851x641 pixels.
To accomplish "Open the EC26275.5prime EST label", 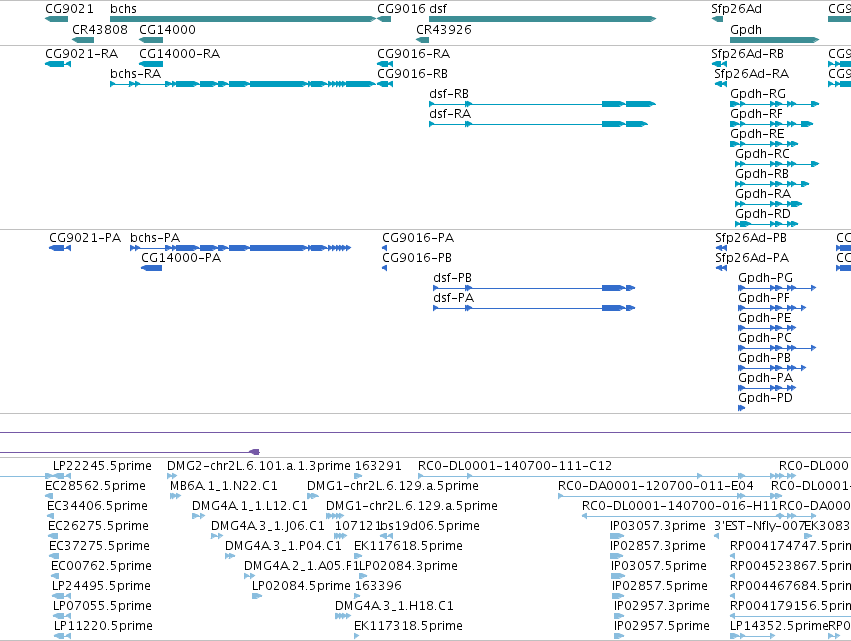I will click(98, 526).
